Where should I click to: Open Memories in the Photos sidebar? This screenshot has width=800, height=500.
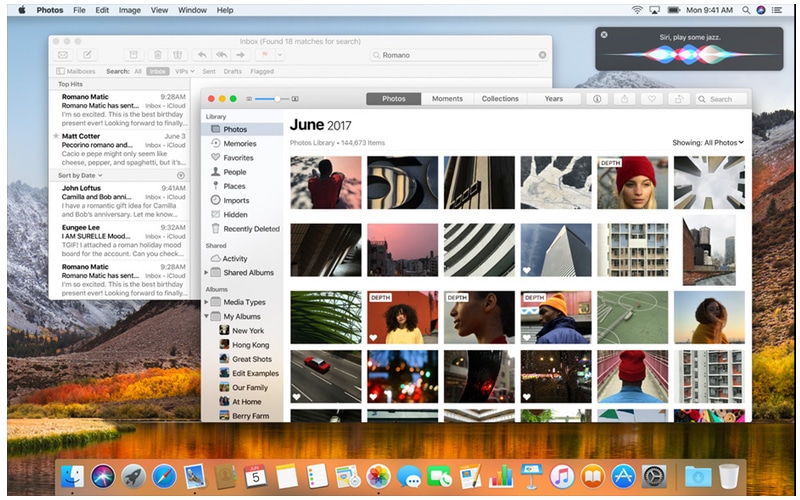click(238, 144)
